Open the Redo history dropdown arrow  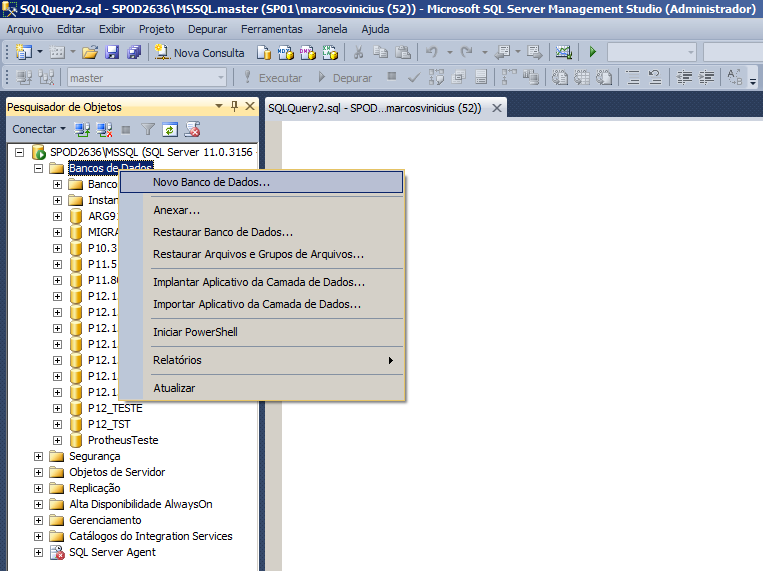[x=485, y=52]
